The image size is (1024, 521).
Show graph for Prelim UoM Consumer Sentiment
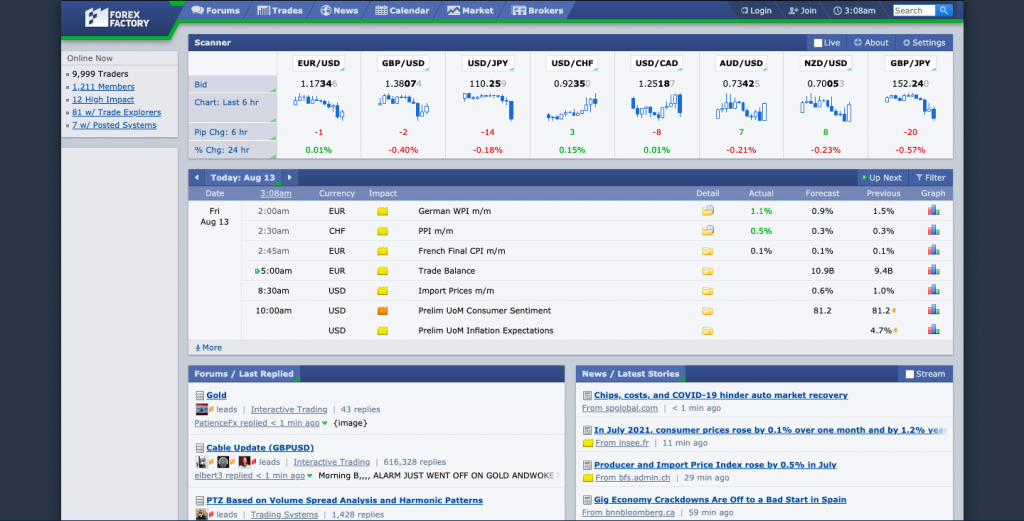(x=933, y=309)
